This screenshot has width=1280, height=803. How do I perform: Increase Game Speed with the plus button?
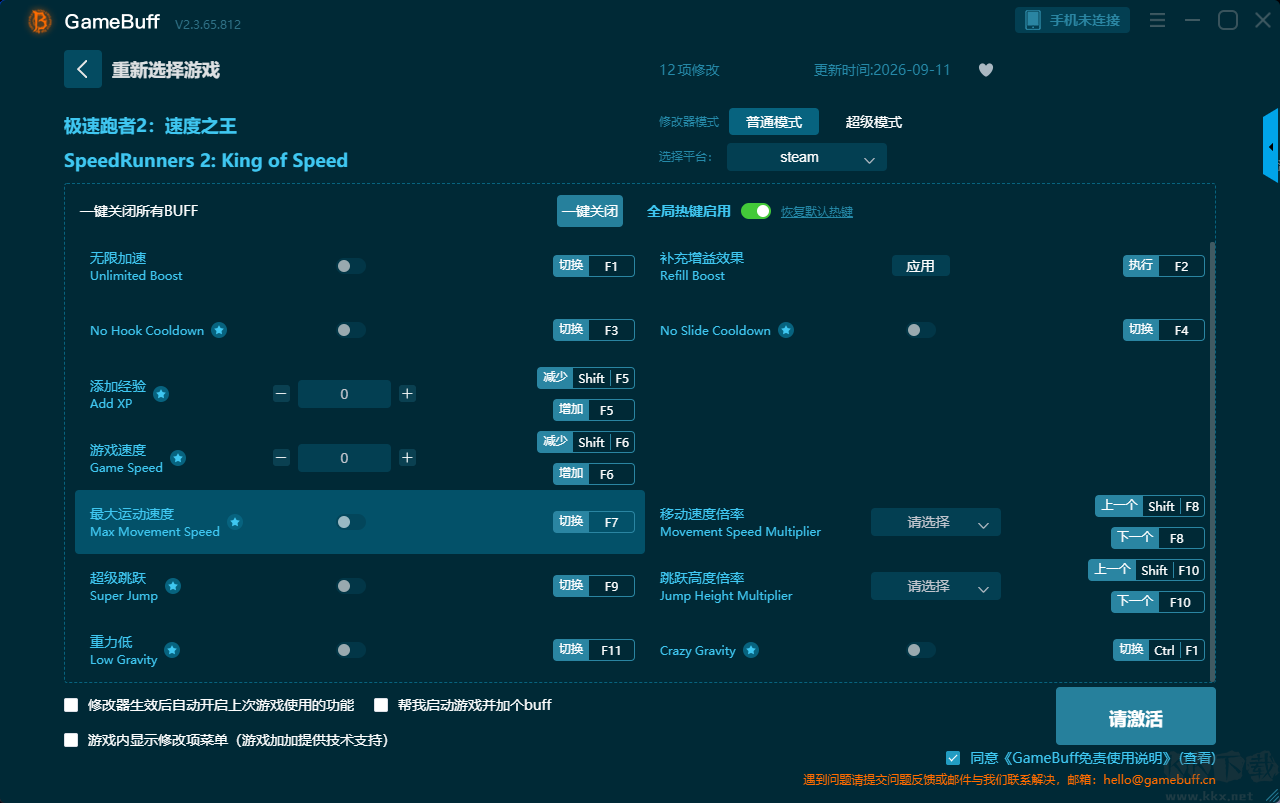click(x=407, y=458)
